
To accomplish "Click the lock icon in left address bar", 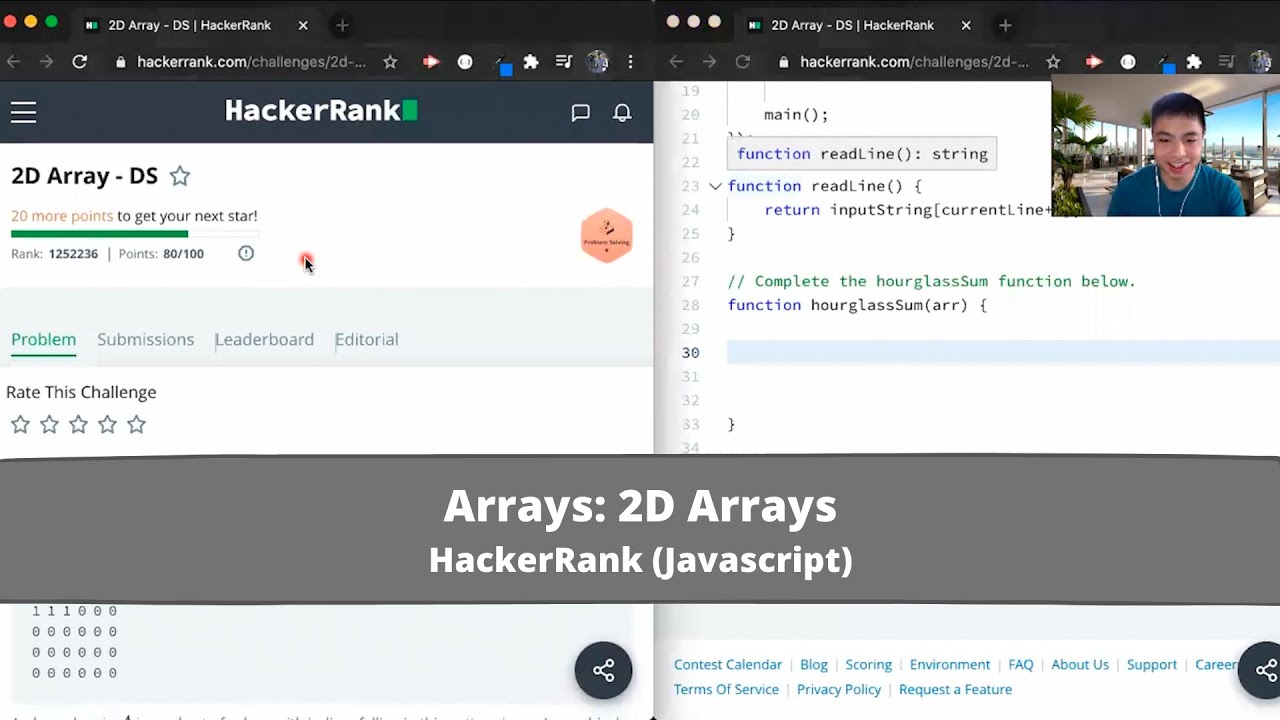I will [x=120, y=62].
